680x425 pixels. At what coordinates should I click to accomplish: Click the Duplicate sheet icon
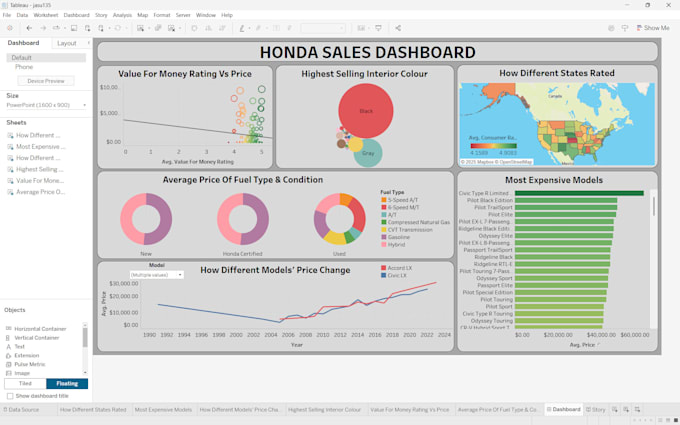[x=158, y=28]
